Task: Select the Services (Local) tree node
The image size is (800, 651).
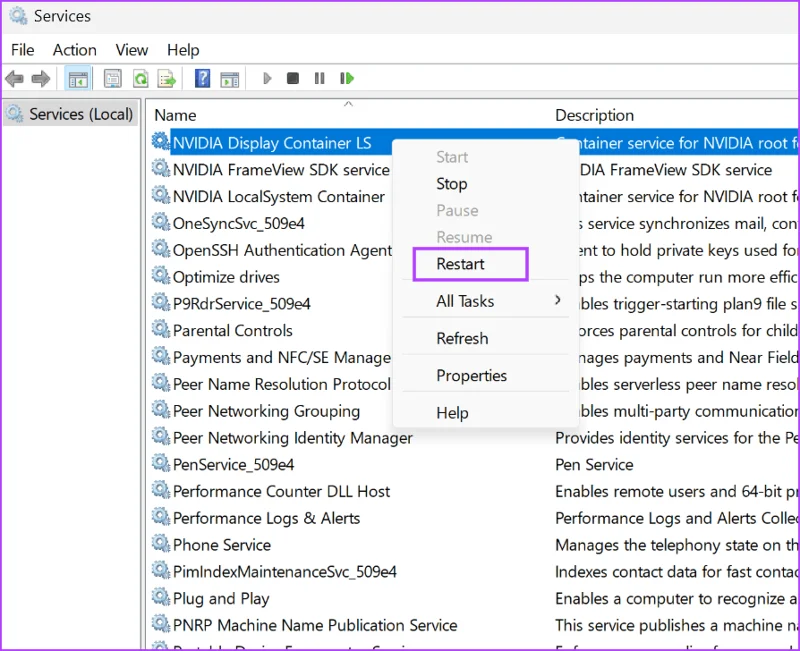Action: tap(71, 114)
